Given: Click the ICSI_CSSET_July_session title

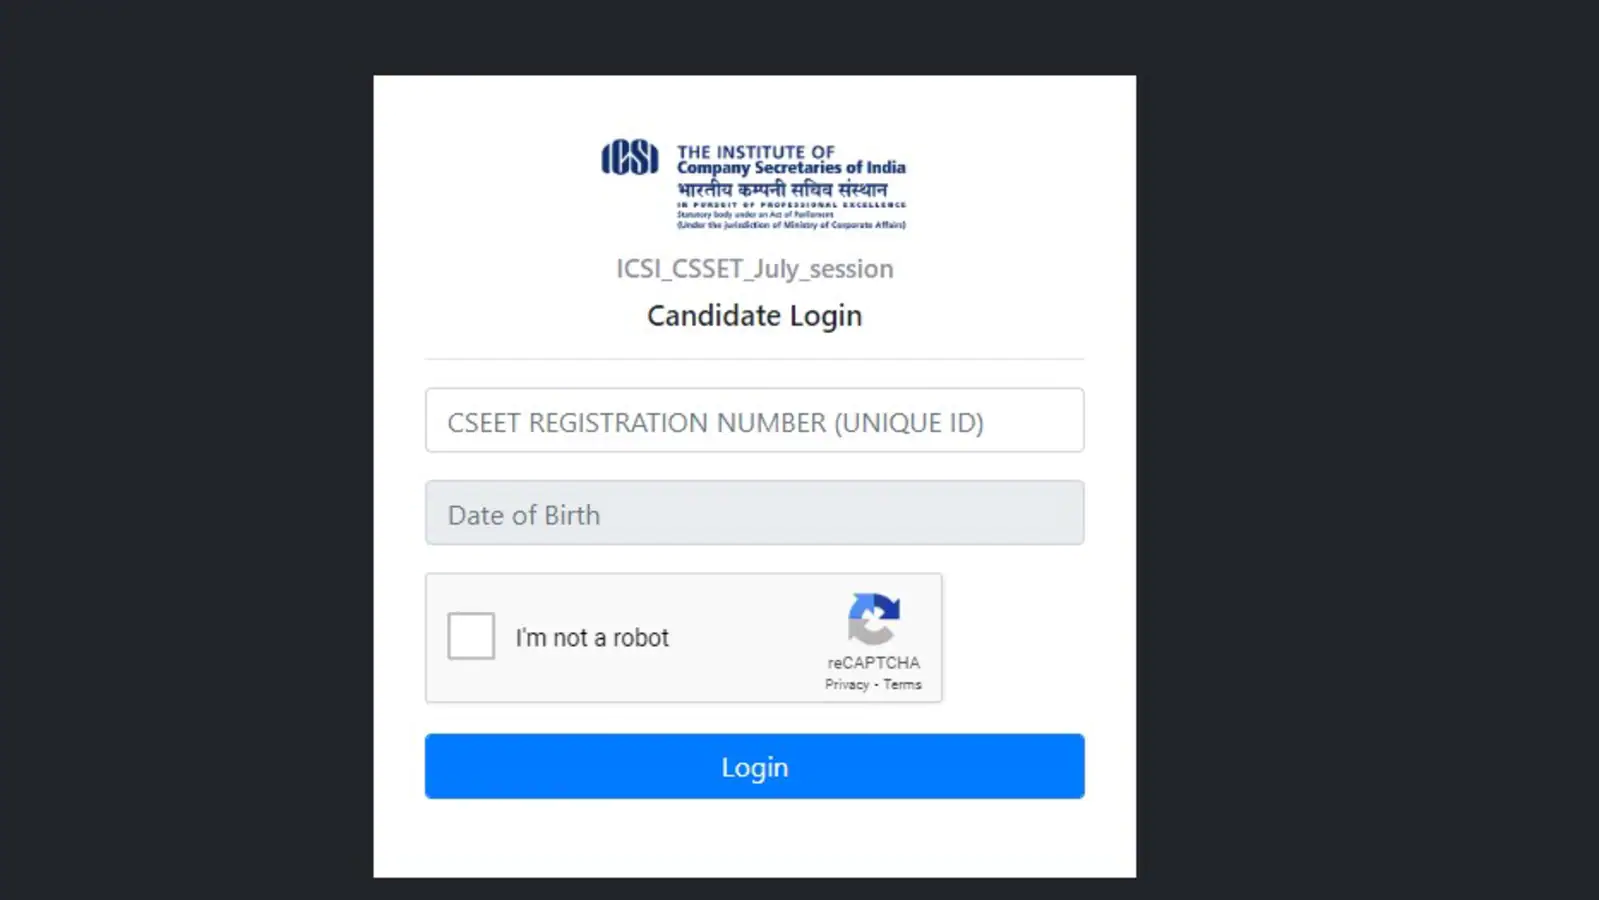Looking at the screenshot, I should click(x=755, y=269).
